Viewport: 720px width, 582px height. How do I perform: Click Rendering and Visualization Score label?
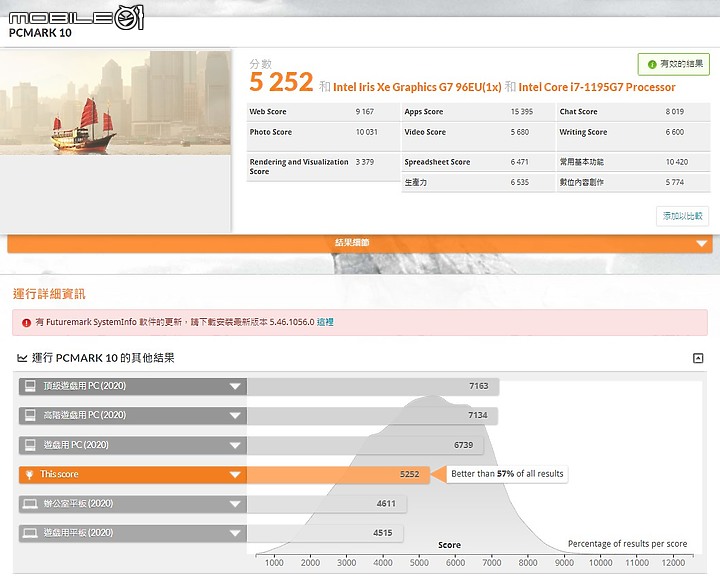tap(299, 167)
